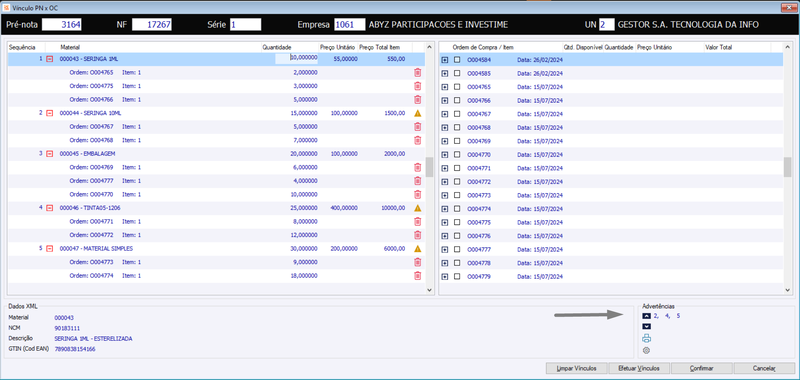The image size is (800, 380).
Task: Open the gear settings in Advertências
Action: pyautogui.click(x=646, y=350)
